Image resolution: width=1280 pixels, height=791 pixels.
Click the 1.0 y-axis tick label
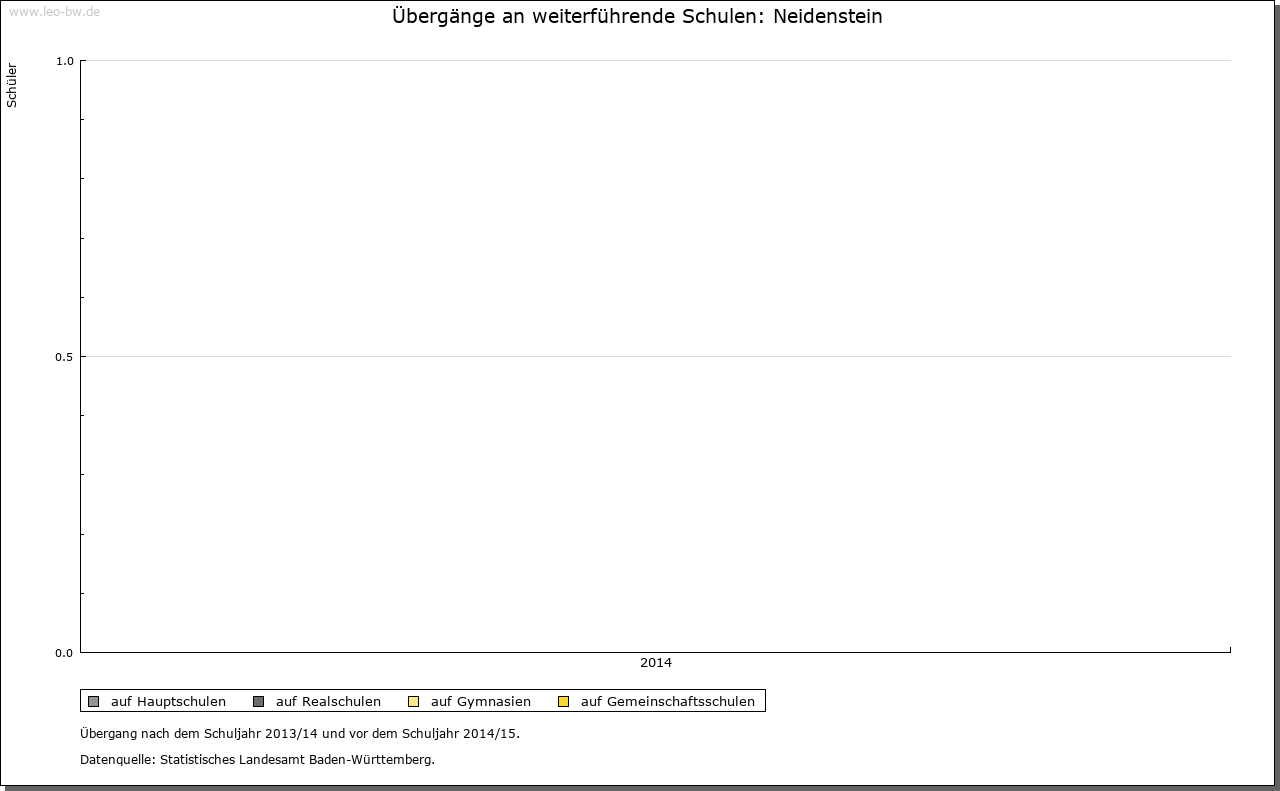64,61
